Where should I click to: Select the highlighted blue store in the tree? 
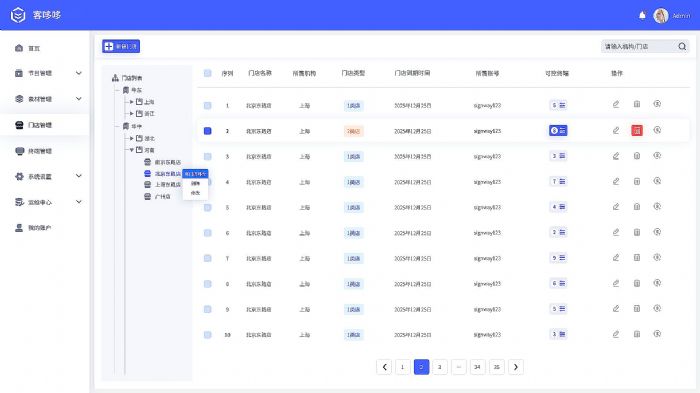(x=162, y=174)
